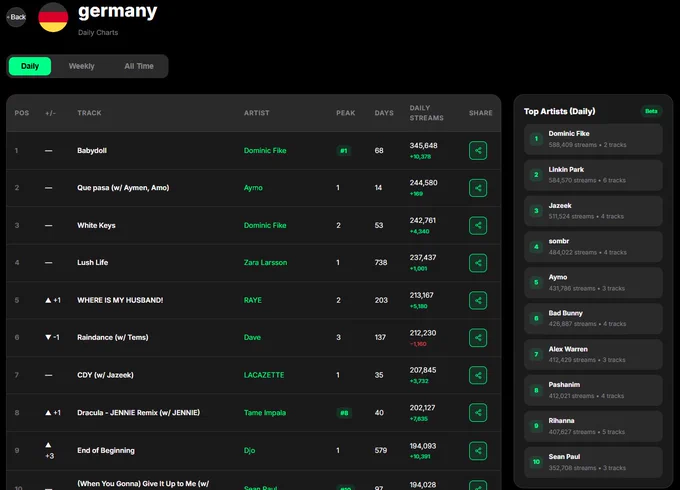Screen dimensions: 680x490
Task: Share the CDY track
Action: pyautogui.click(x=477, y=375)
